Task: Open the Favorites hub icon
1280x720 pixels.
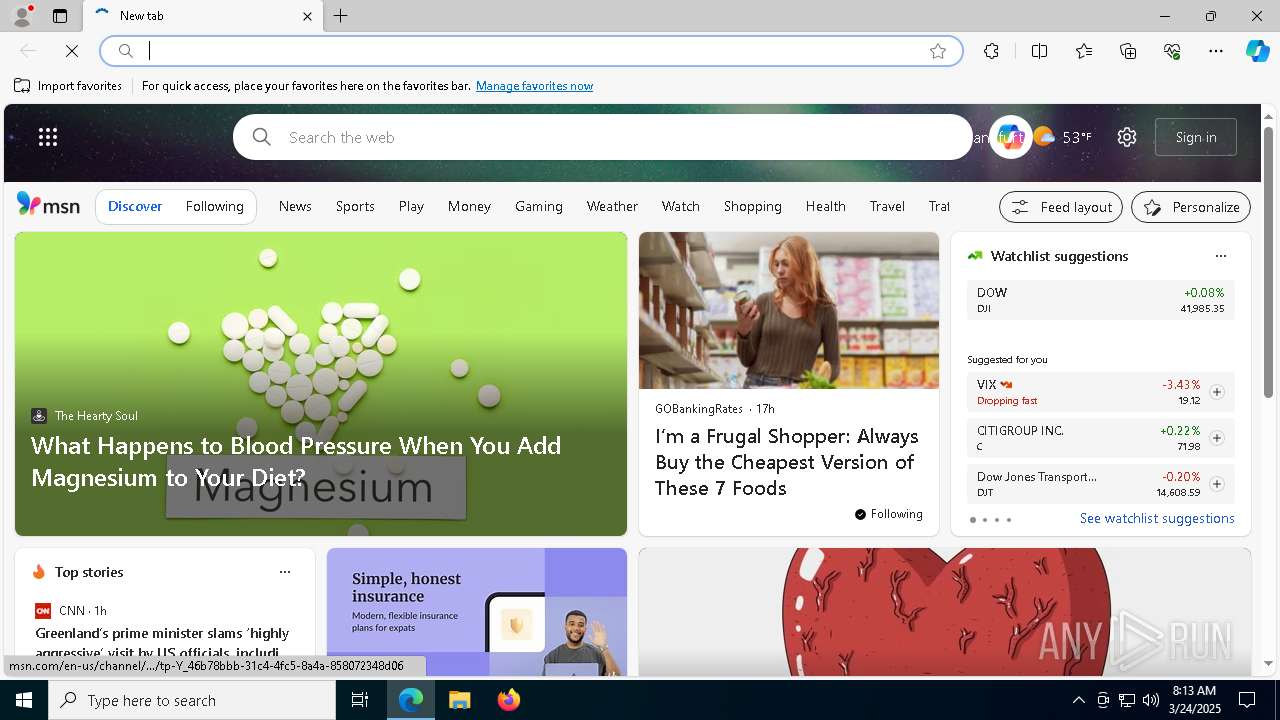Action: [1084, 51]
